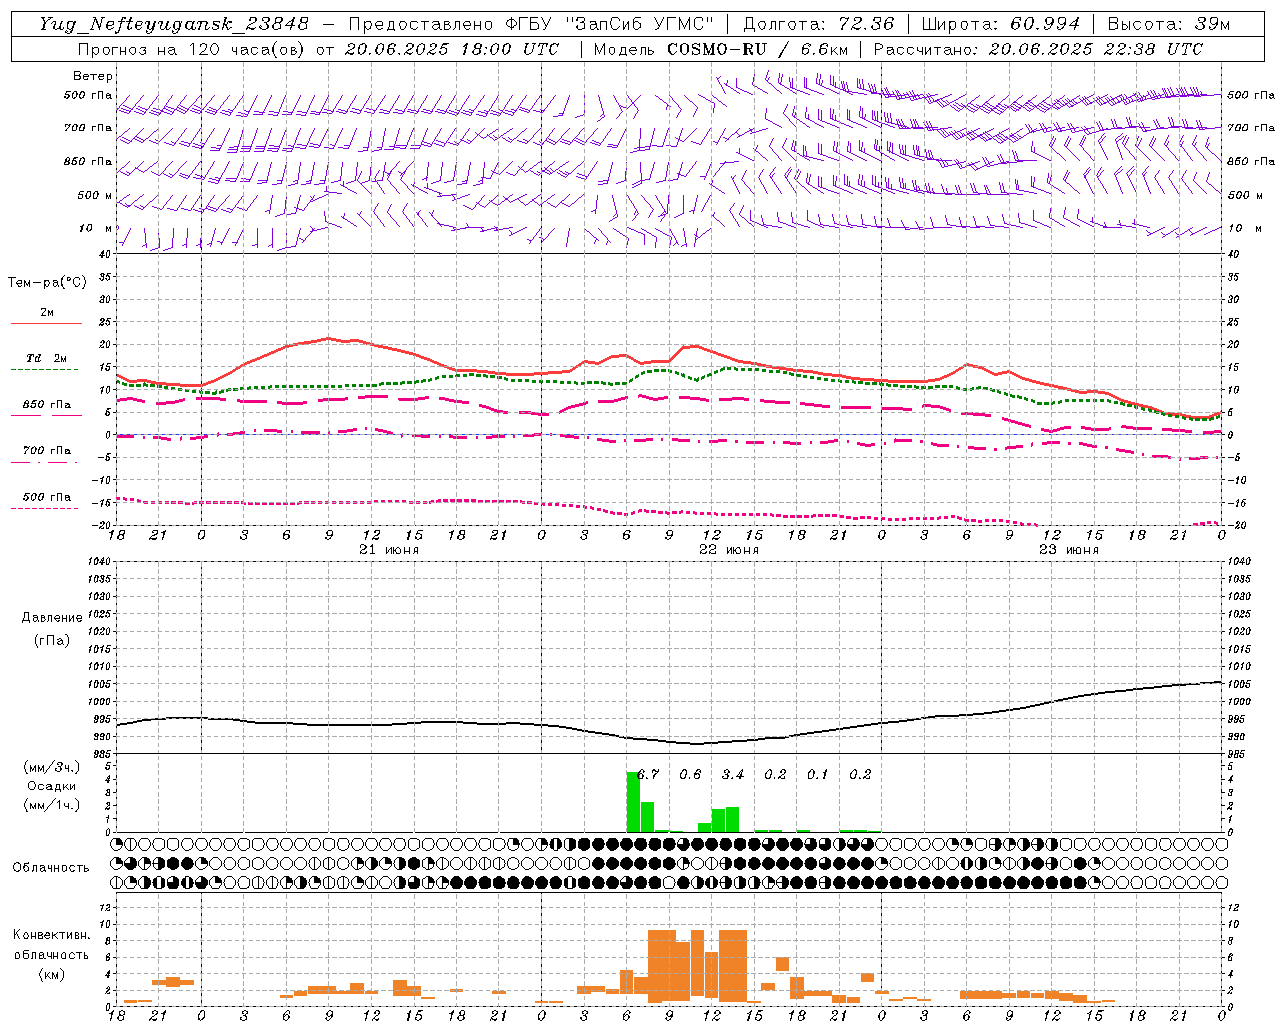This screenshot has height=1024, width=1280.
Task: Click the 500 гПа temperature legend dotted line
Action: tap(44, 509)
